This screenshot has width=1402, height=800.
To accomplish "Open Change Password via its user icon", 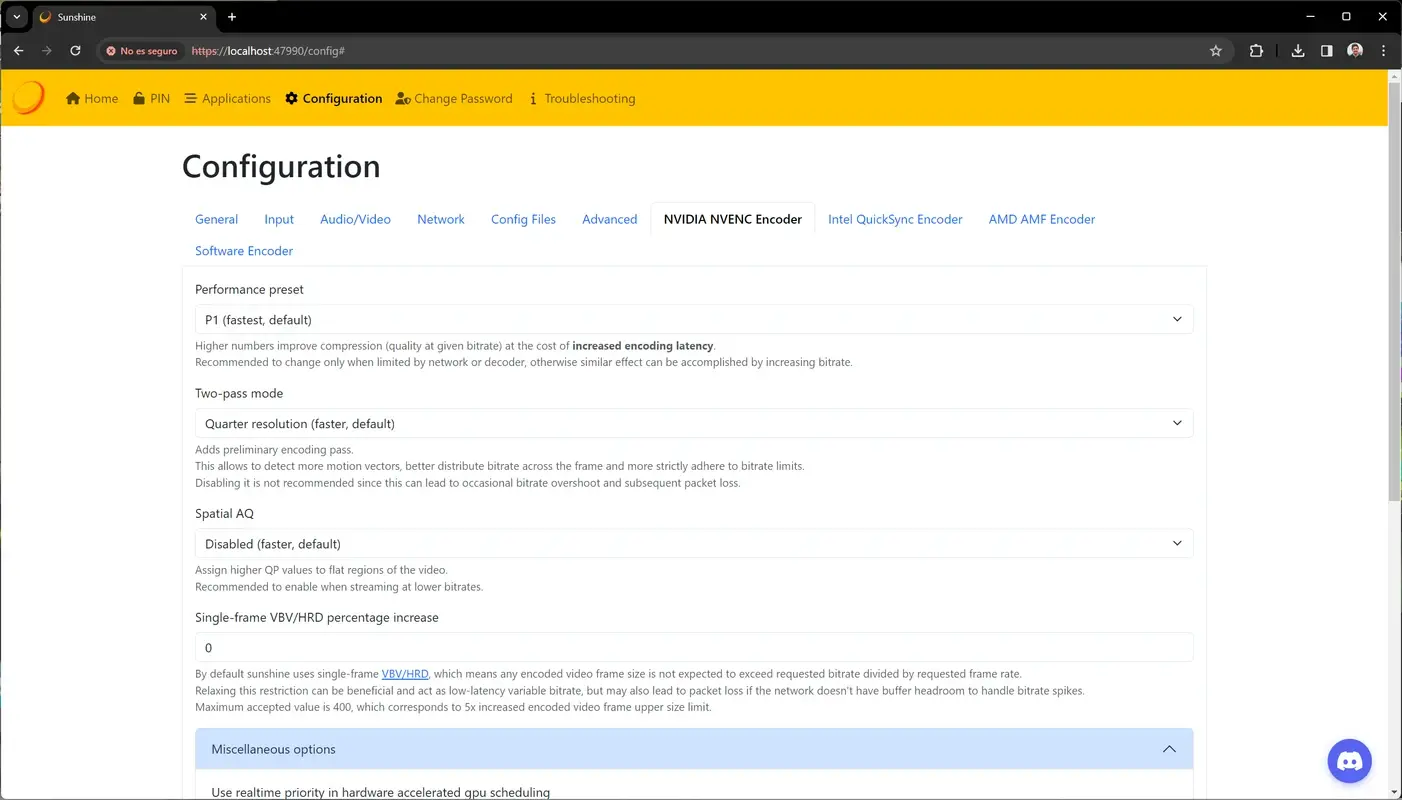I will (x=402, y=98).
